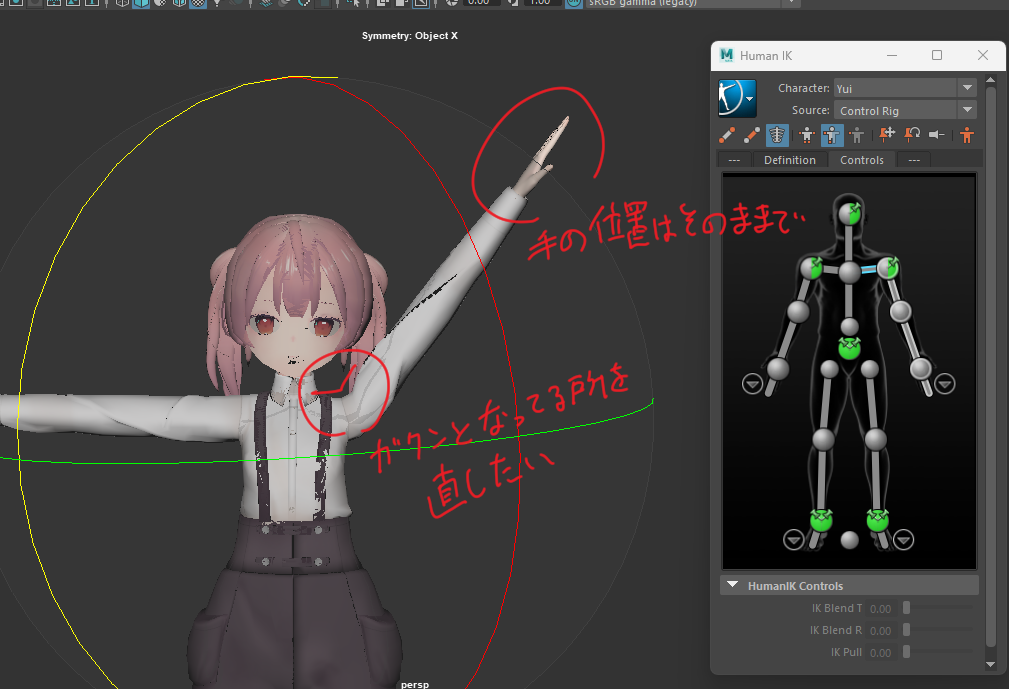Select the reference effector between the feet

pyautogui.click(x=849, y=540)
